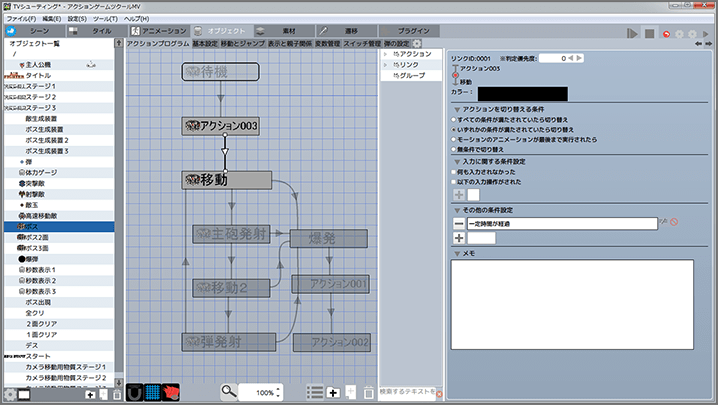Select すべての条件が満たされていたら切り替え radio option
The width and height of the screenshot is (718, 405).
[x=452, y=119]
